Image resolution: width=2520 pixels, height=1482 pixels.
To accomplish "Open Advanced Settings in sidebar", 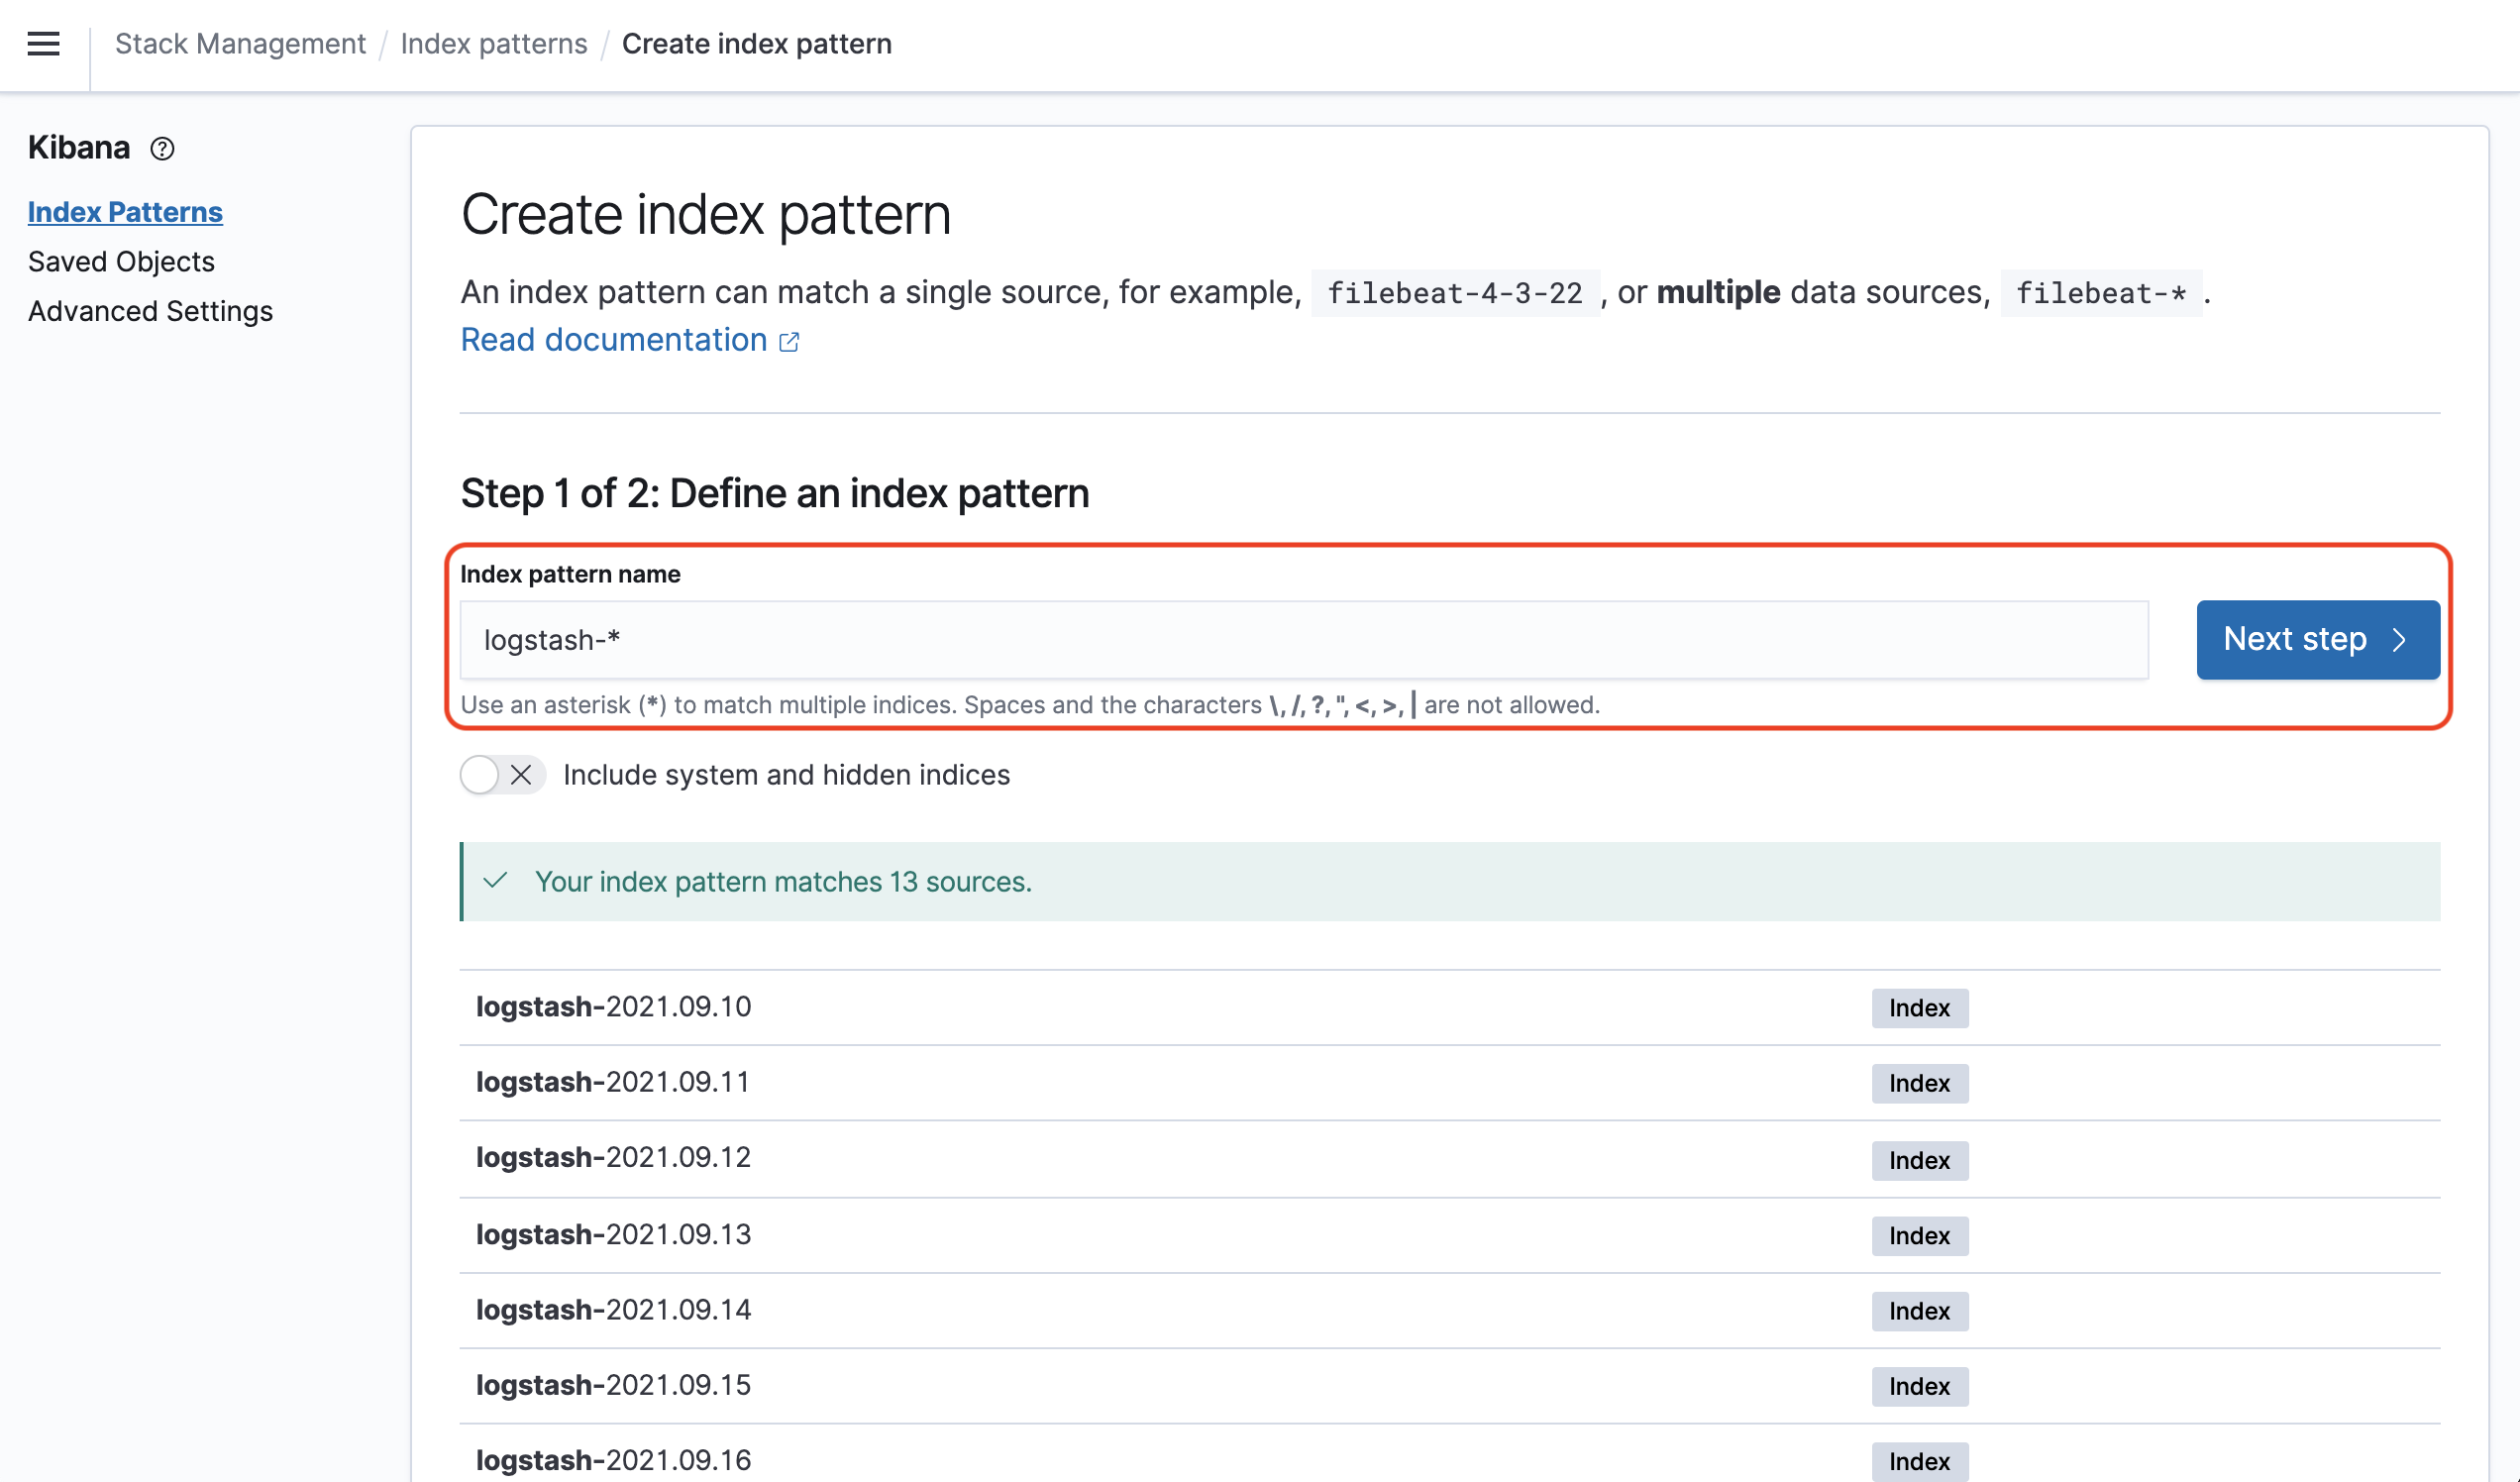I will [150, 311].
